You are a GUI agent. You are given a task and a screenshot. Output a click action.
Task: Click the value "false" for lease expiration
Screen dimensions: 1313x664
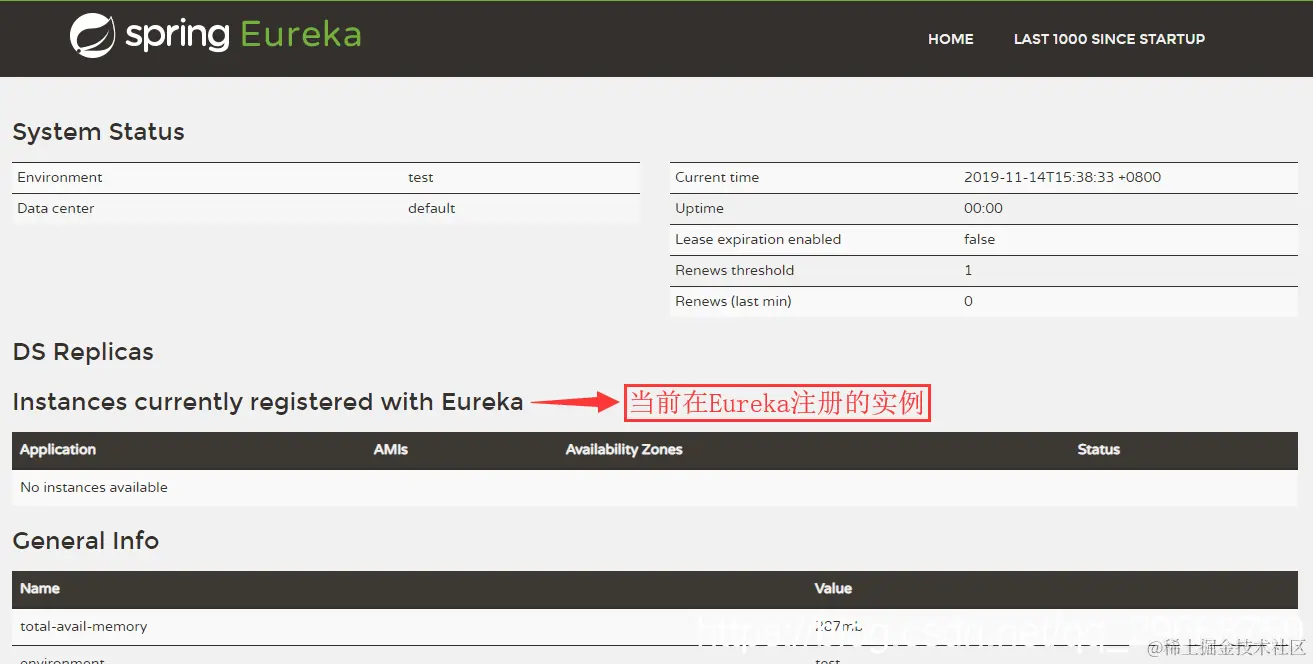980,239
